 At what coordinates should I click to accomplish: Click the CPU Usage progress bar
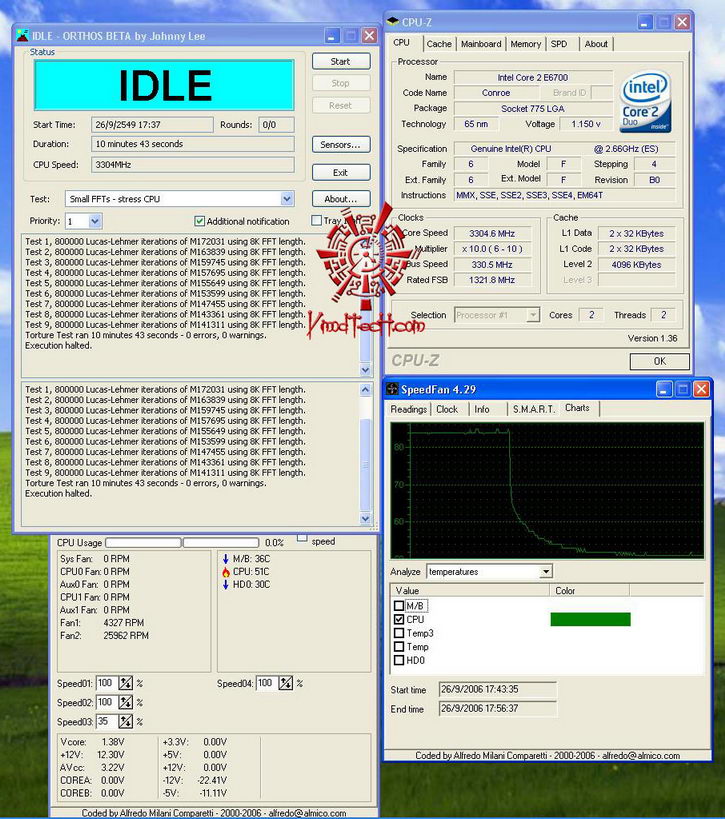tap(182, 543)
